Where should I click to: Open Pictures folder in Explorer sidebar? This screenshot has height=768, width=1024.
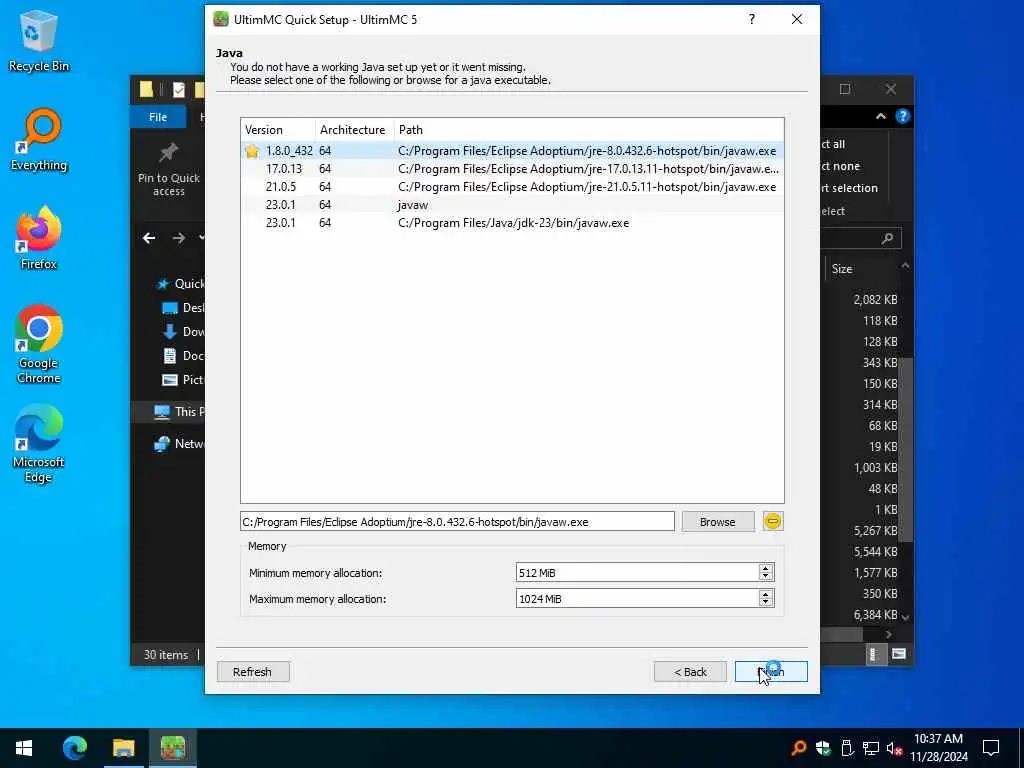184,379
